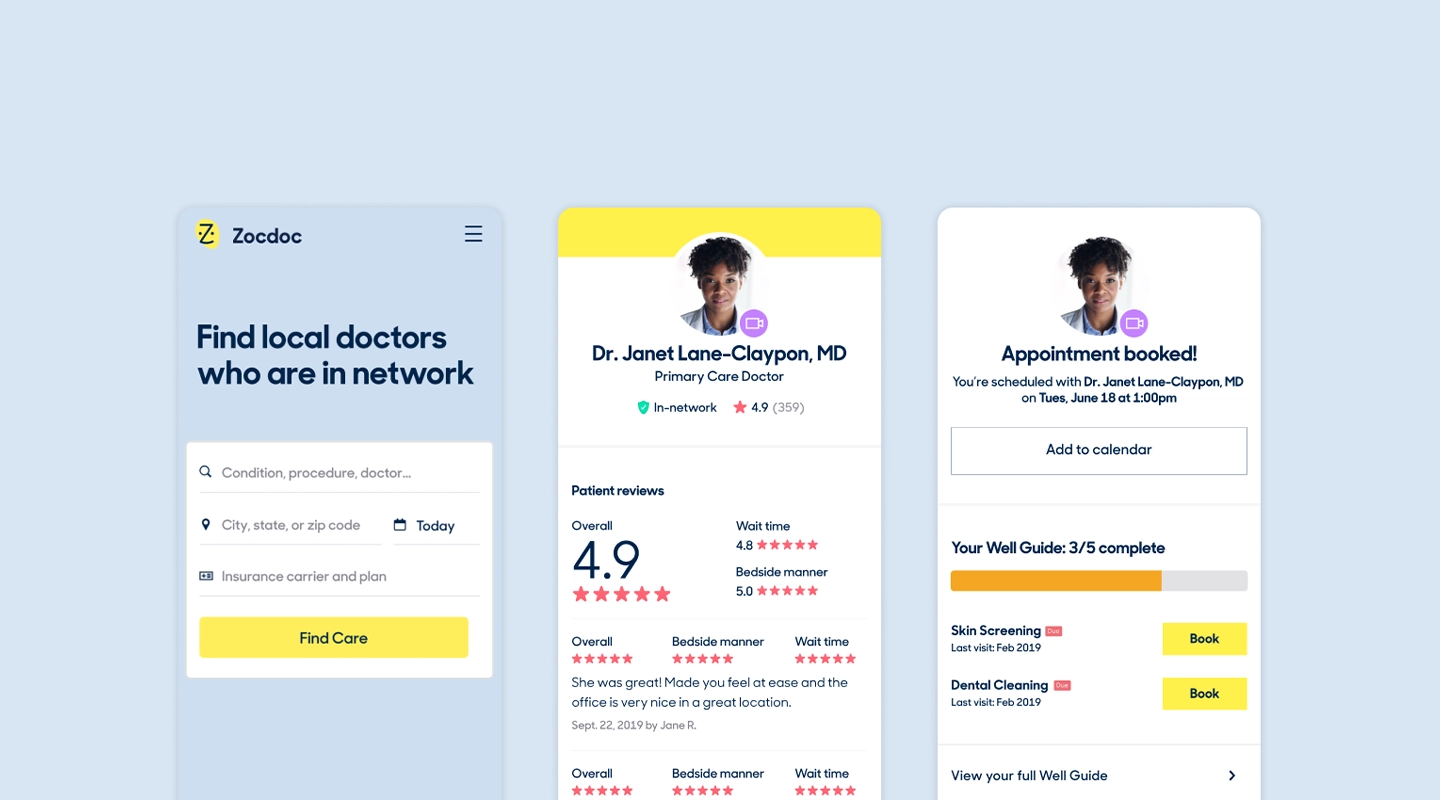Click the video visit badge on the doctor profile photo
Screen dimensions: 1440x800
(x=754, y=323)
